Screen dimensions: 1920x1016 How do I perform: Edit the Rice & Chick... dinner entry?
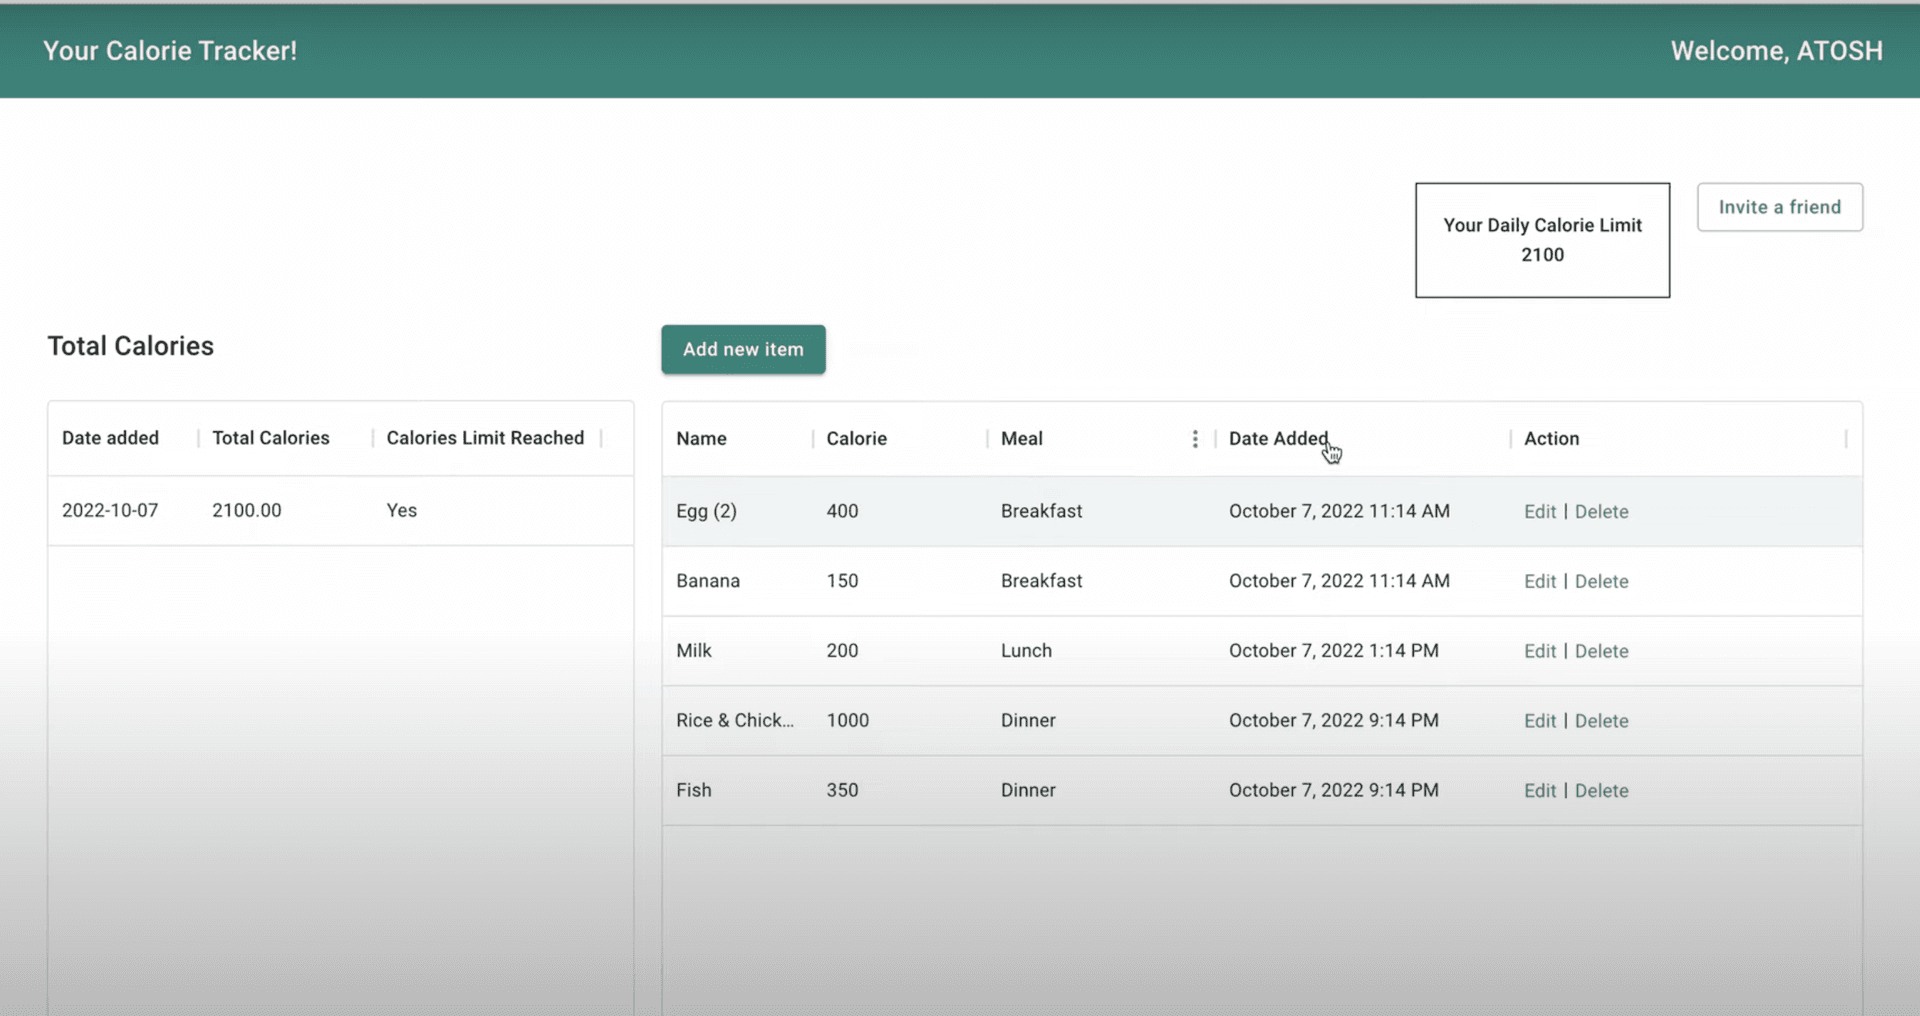(x=1539, y=721)
